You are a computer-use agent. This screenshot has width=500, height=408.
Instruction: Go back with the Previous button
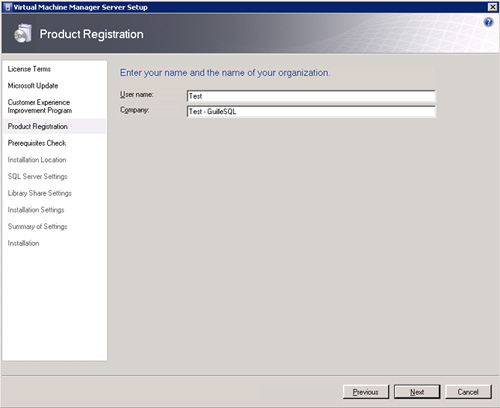click(366, 392)
